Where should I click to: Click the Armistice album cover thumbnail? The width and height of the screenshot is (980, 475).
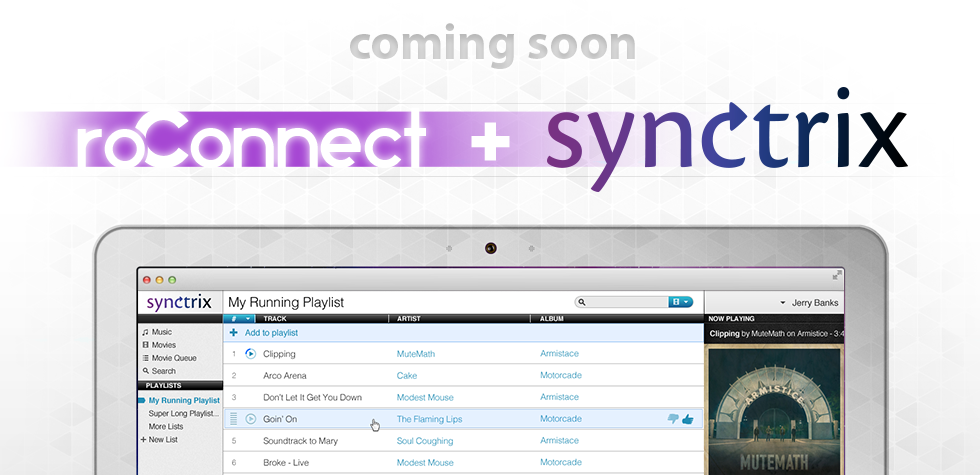pyautogui.click(x=775, y=409)
